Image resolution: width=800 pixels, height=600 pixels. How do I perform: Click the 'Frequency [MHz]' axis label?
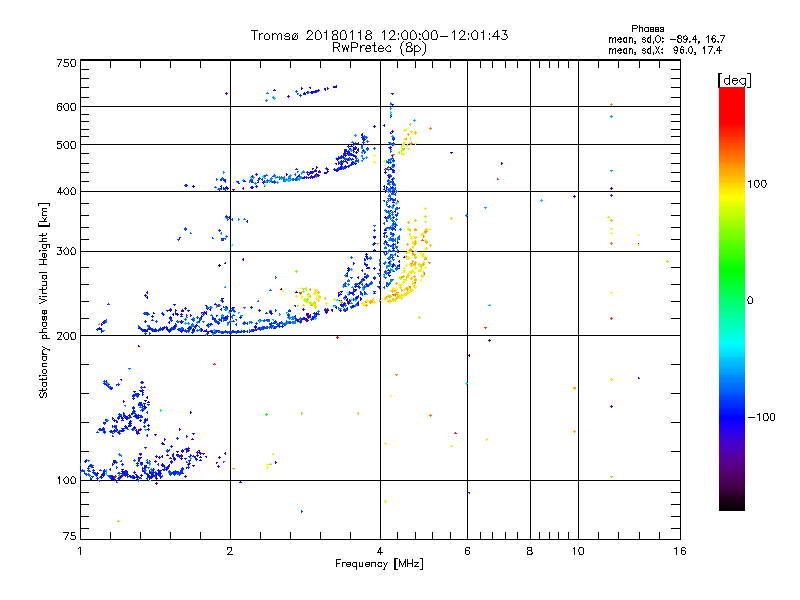pyautogui.click(x=379, y=564)
